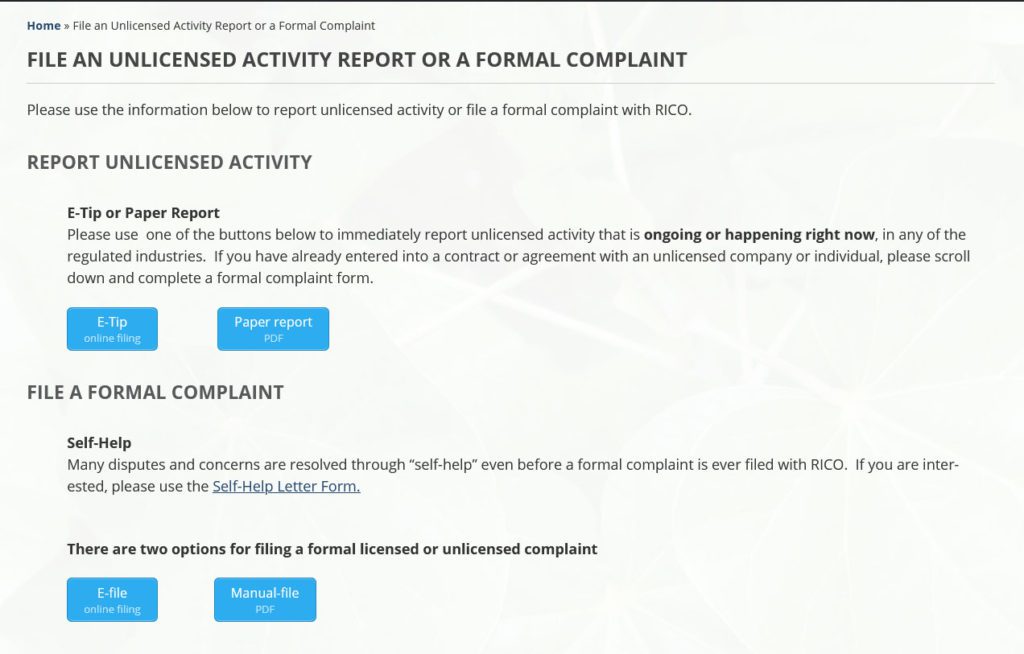
Task: Click the 'online filing' text under E-file
Action: click(112, 610)
